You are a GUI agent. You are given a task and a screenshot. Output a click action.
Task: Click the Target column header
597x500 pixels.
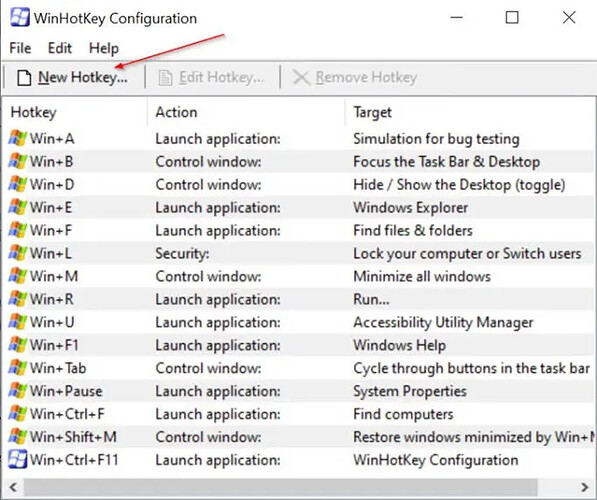[372, 112]
